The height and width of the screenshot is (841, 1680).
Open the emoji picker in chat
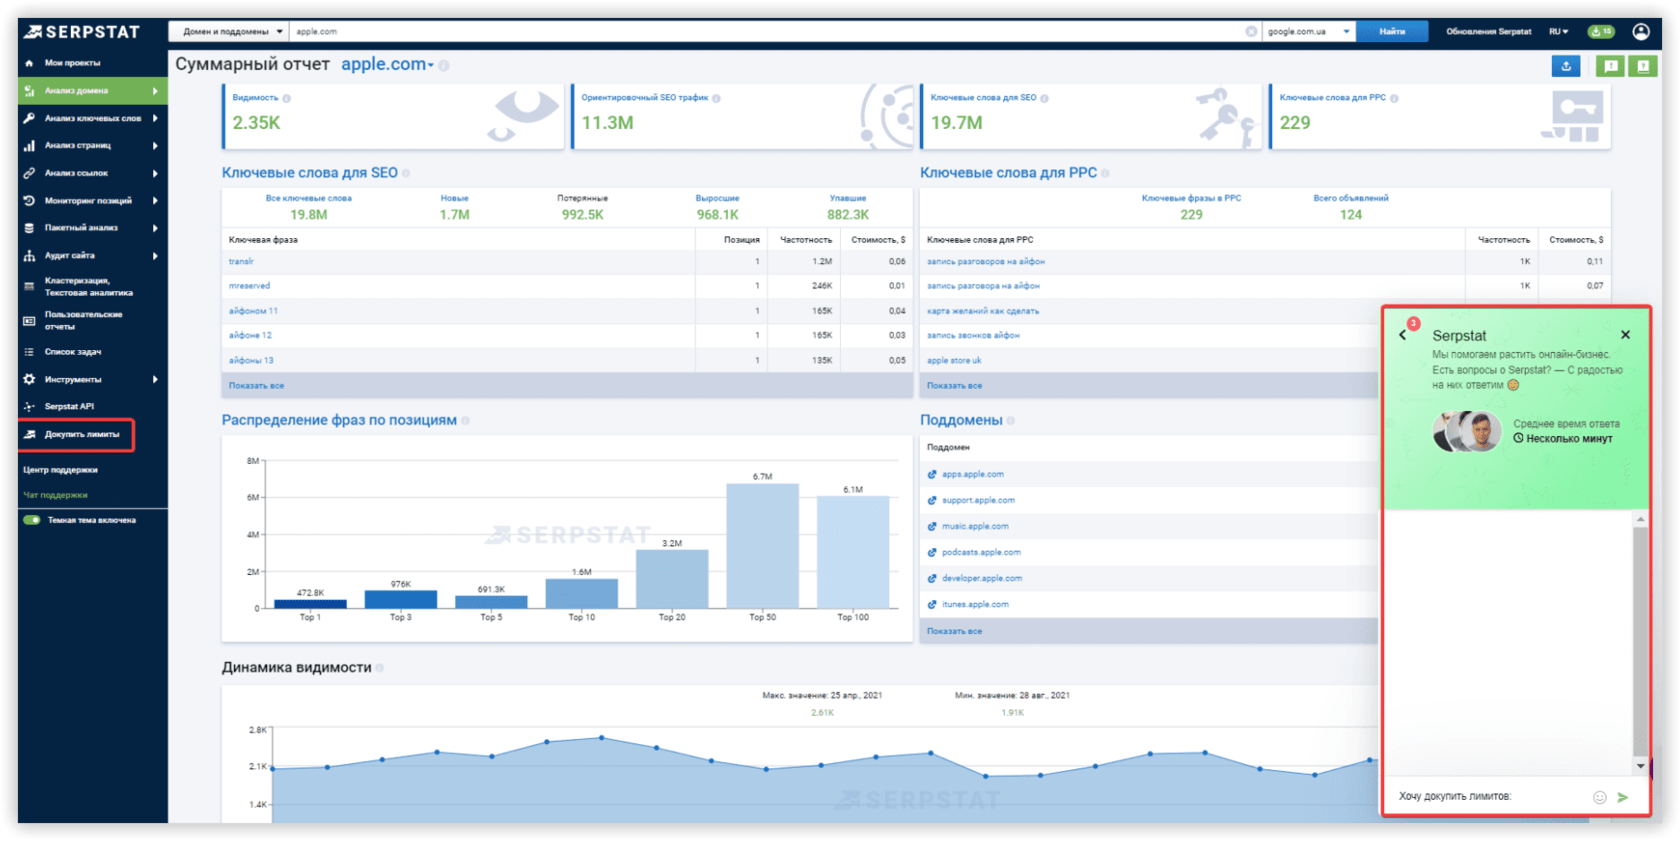coord(1599,797)
